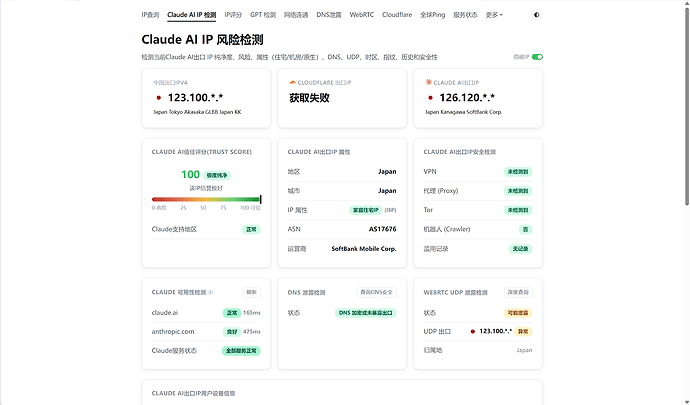Viewport: 690px width, 405px height.
Task: Click the IP address 126.120.*.*
Action: click(x=467, y=98)
